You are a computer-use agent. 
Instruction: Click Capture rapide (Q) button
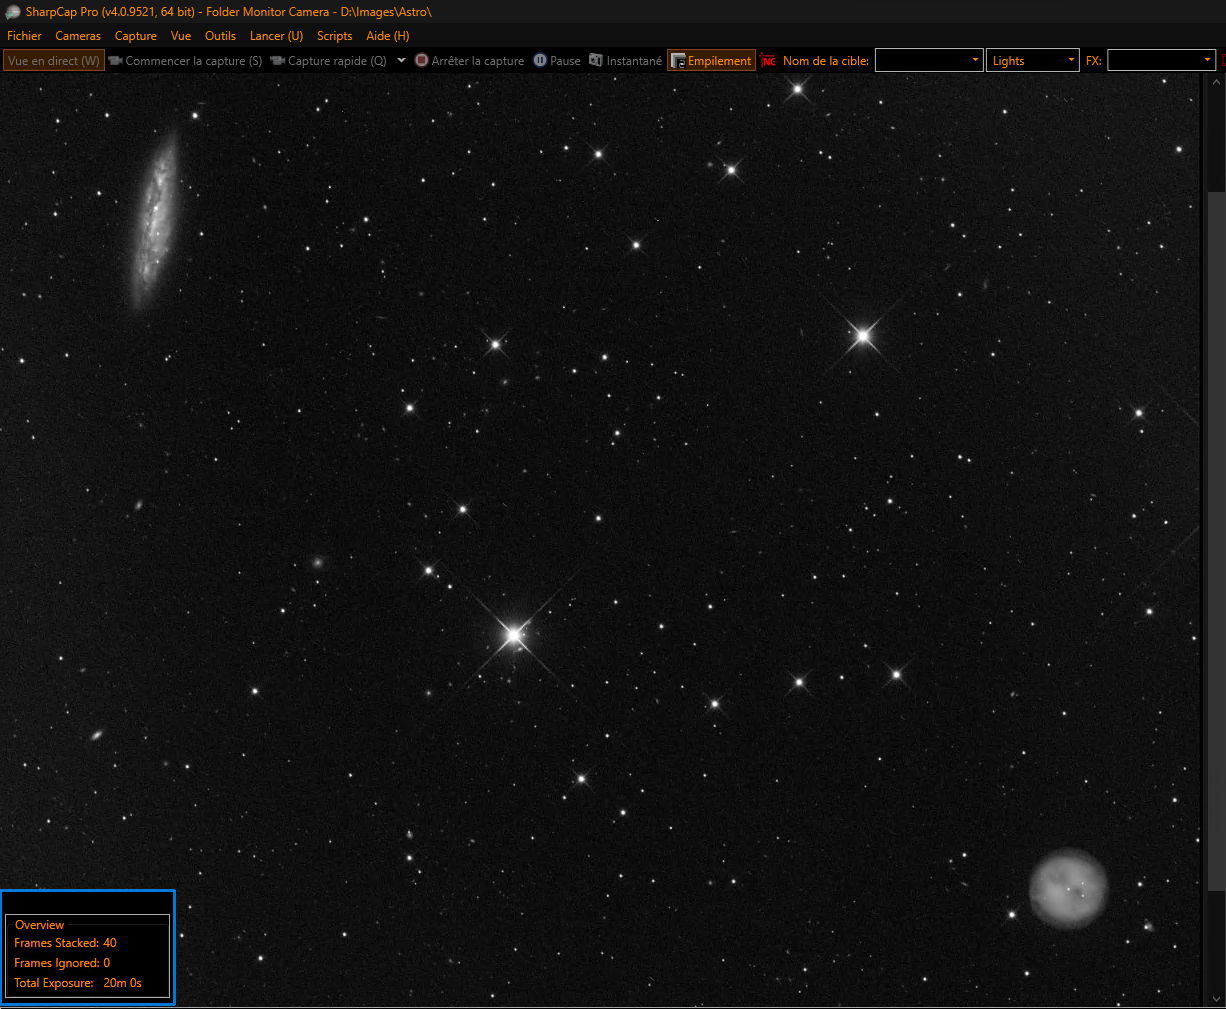click(328, 61)
